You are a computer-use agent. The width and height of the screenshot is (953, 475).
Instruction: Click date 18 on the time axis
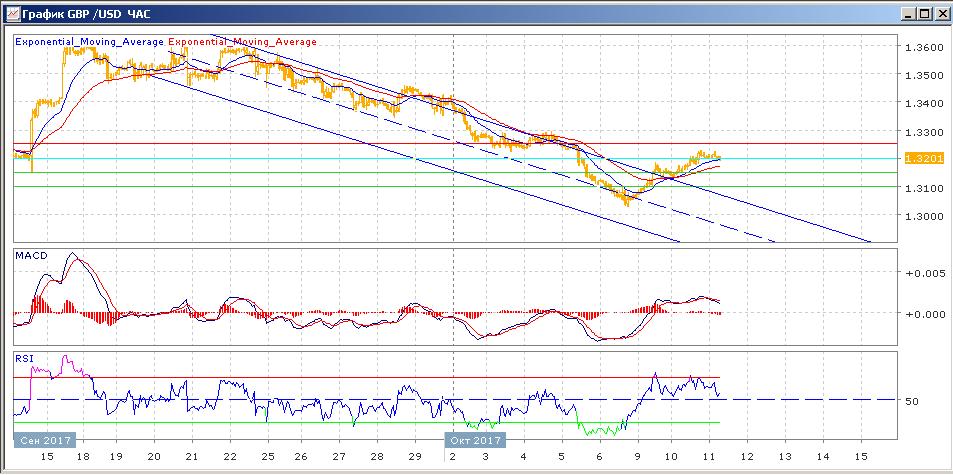tap(78, 455)
